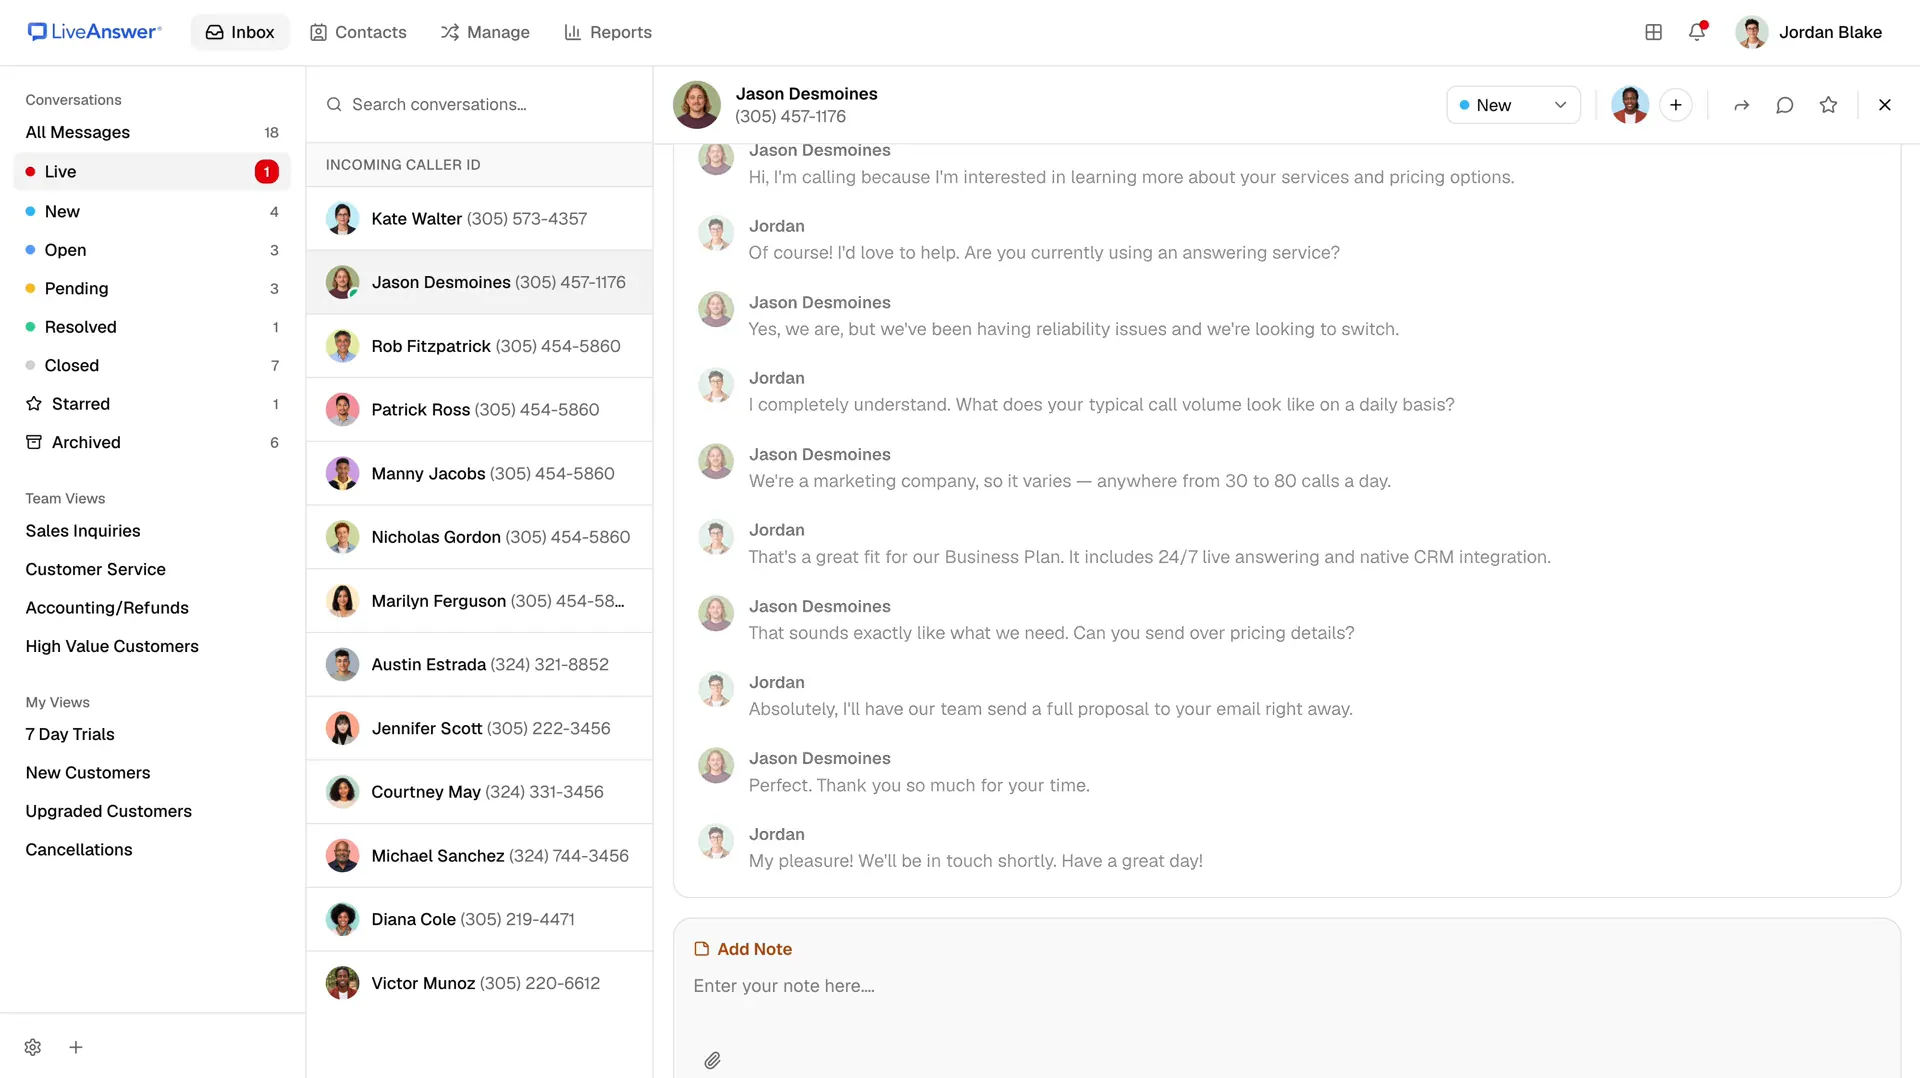
Task: Select All Messages
Action: pyautogui.click(x=152, y=132)
